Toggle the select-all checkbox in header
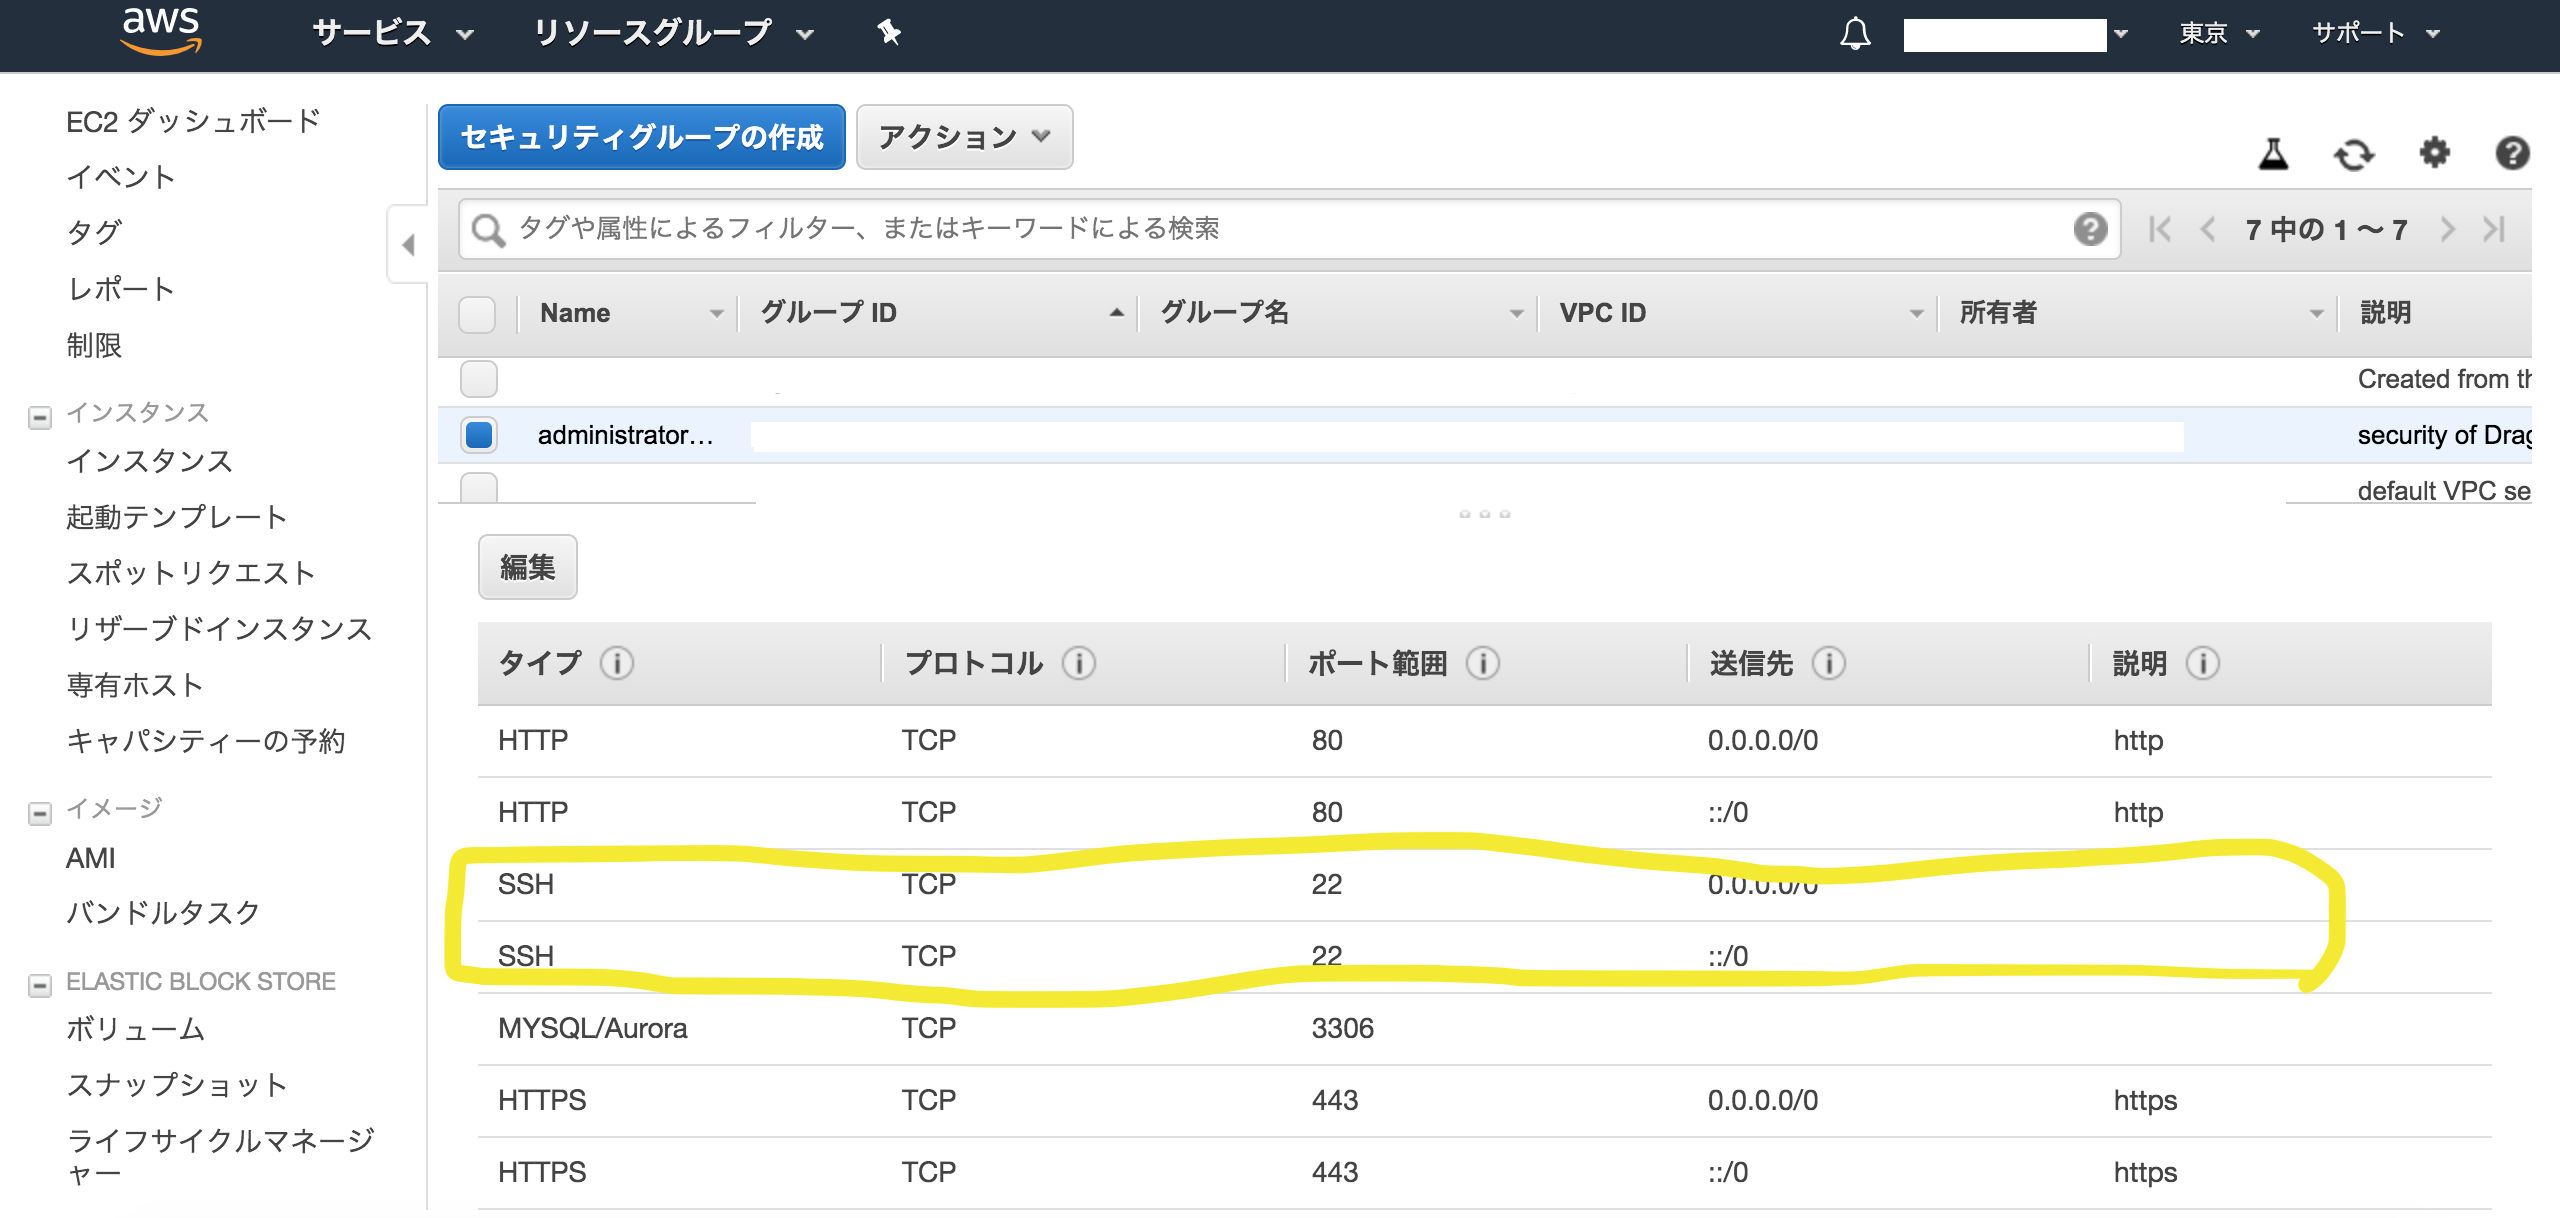Image resolution: width=2560 pixels, height=1218 pixels. click(477, 314)
